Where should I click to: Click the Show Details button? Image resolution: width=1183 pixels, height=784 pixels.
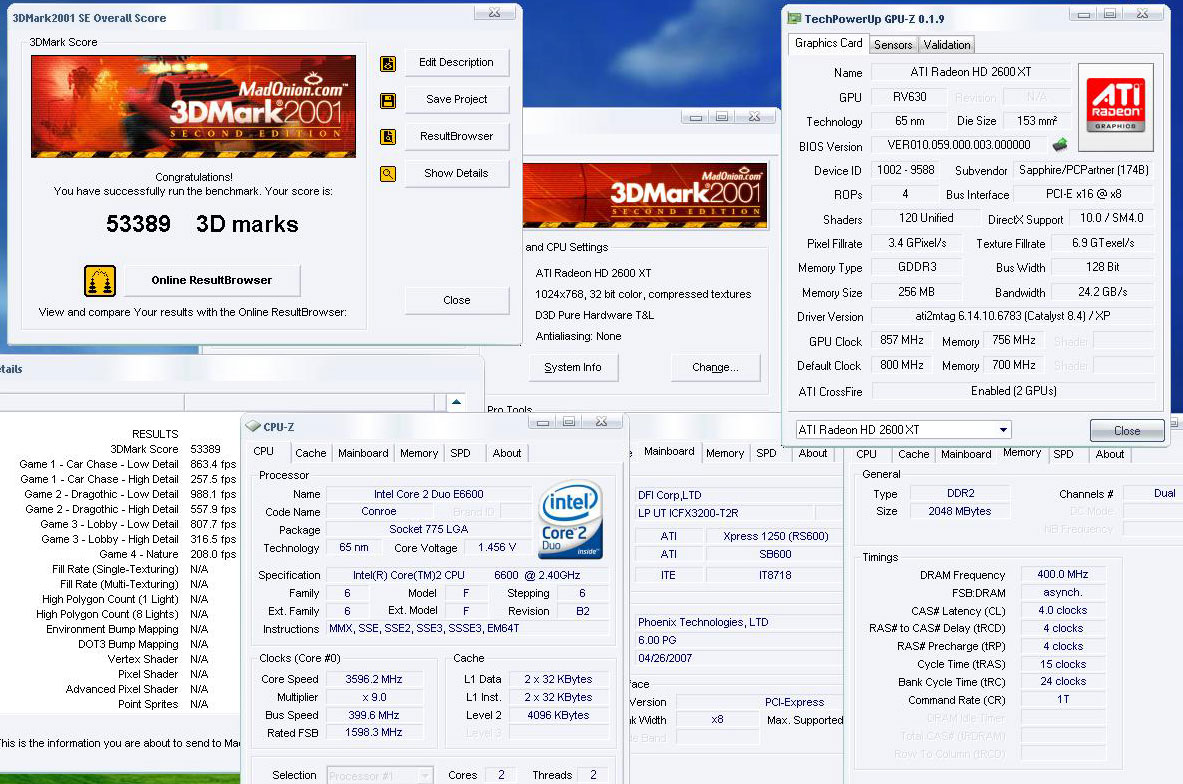click(456, 174)
